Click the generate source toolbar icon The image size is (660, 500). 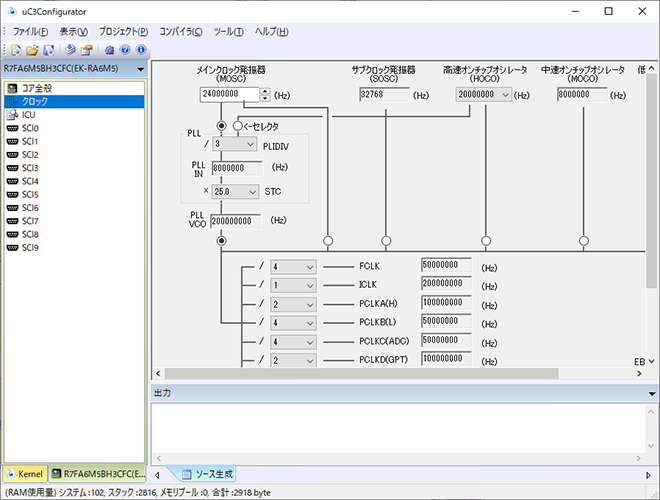pyautogui.click(x=70, y=50)
